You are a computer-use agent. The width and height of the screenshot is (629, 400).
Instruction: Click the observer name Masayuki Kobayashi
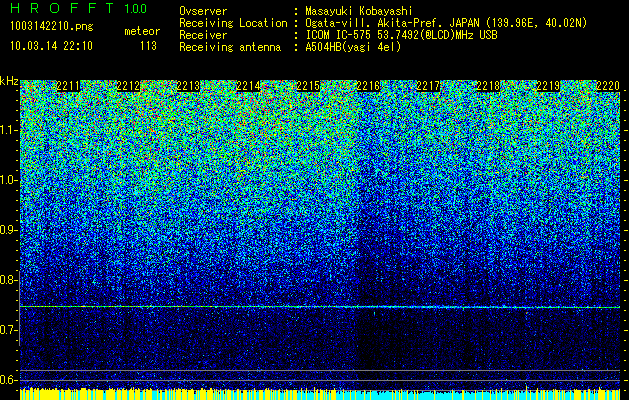point(359,11)
